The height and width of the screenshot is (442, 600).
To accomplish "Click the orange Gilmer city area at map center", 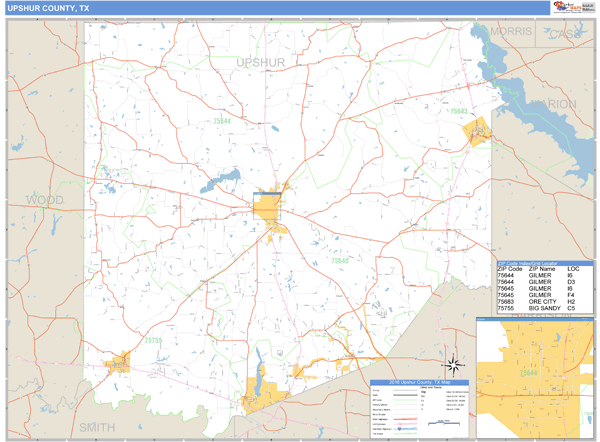I will click(266, 206).
